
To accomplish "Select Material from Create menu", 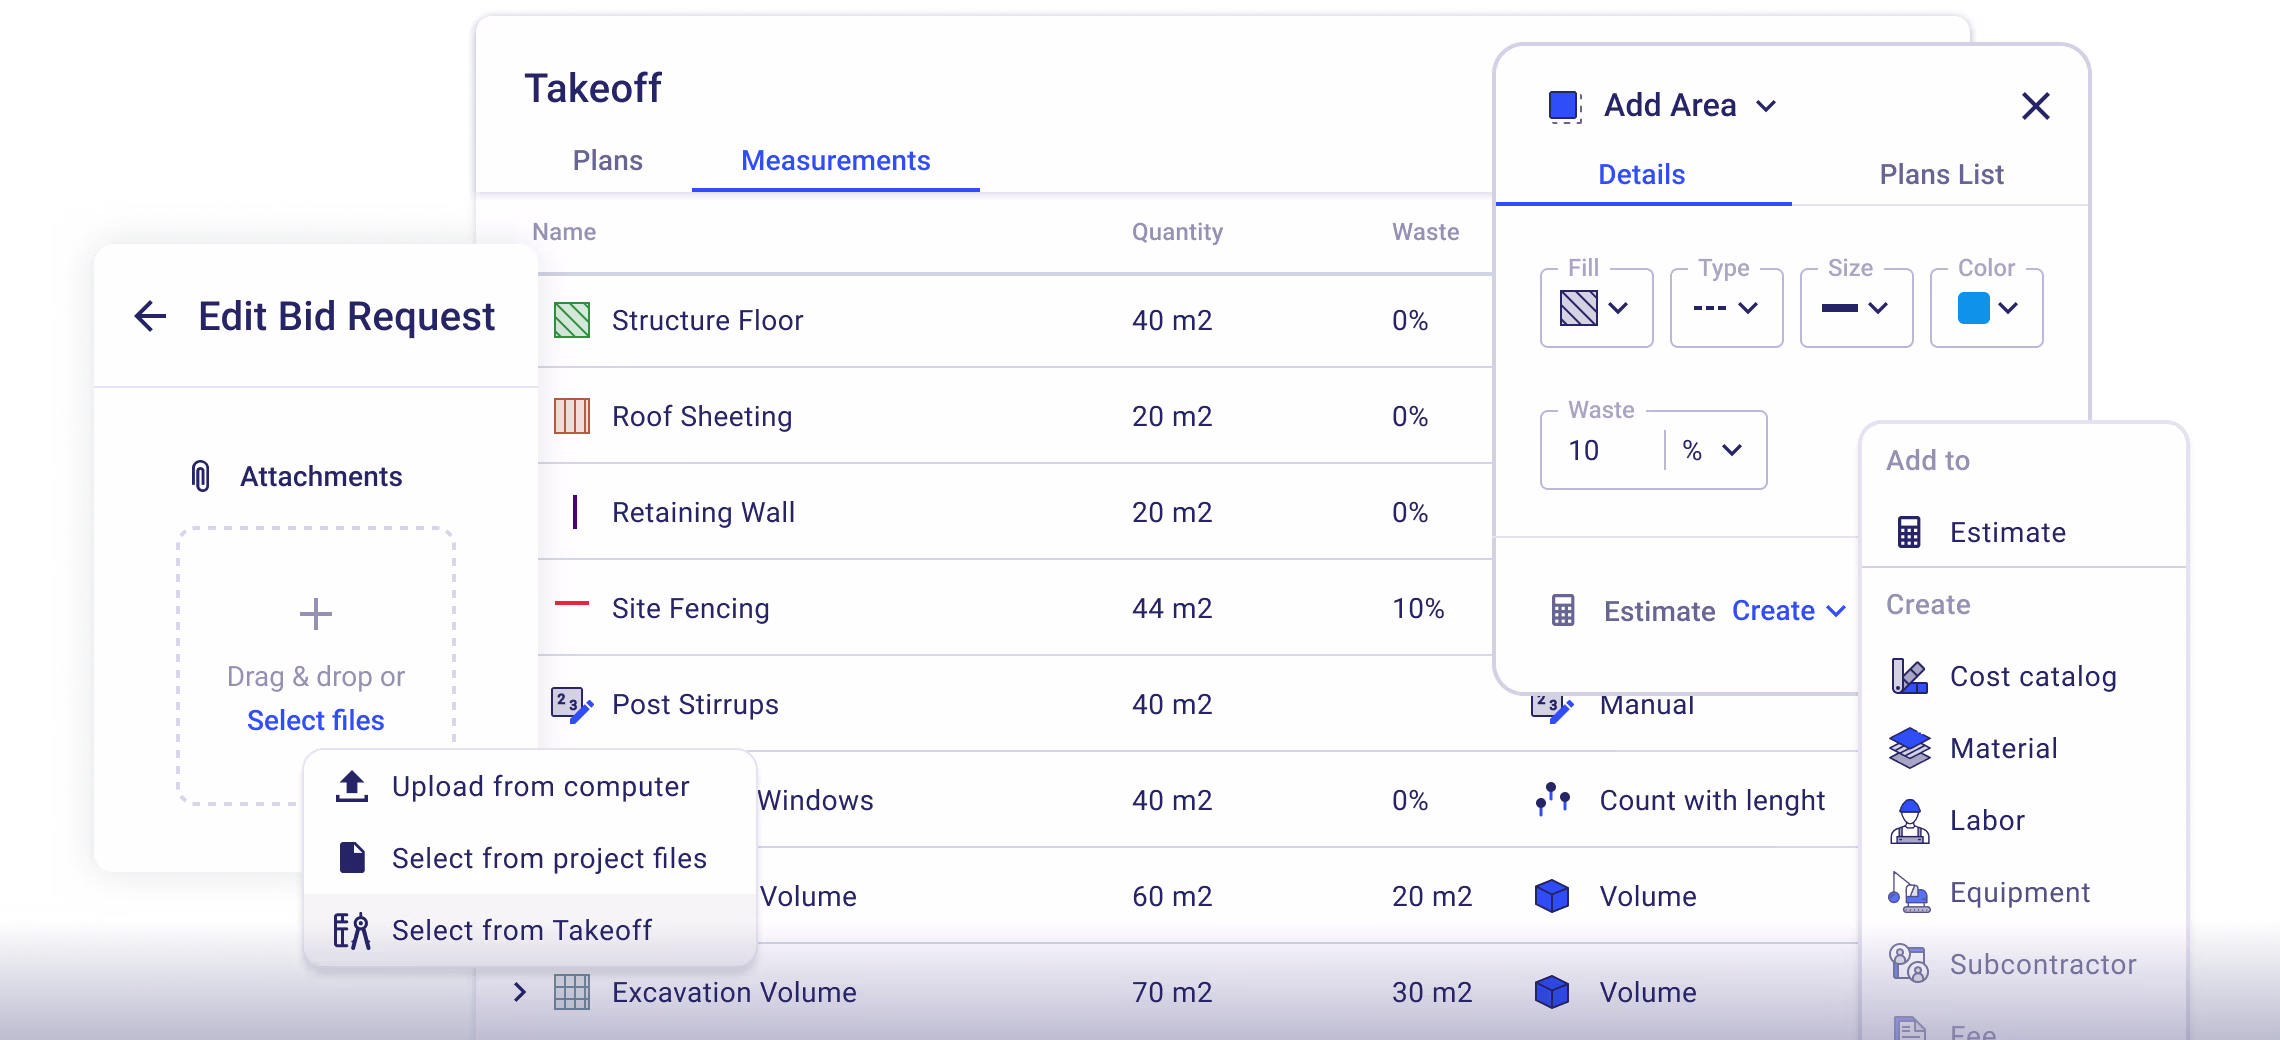I will tap(2024, 748).
